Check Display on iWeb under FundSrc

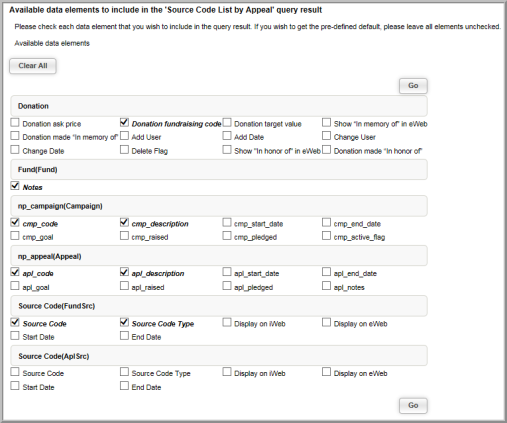coord(227,322)
